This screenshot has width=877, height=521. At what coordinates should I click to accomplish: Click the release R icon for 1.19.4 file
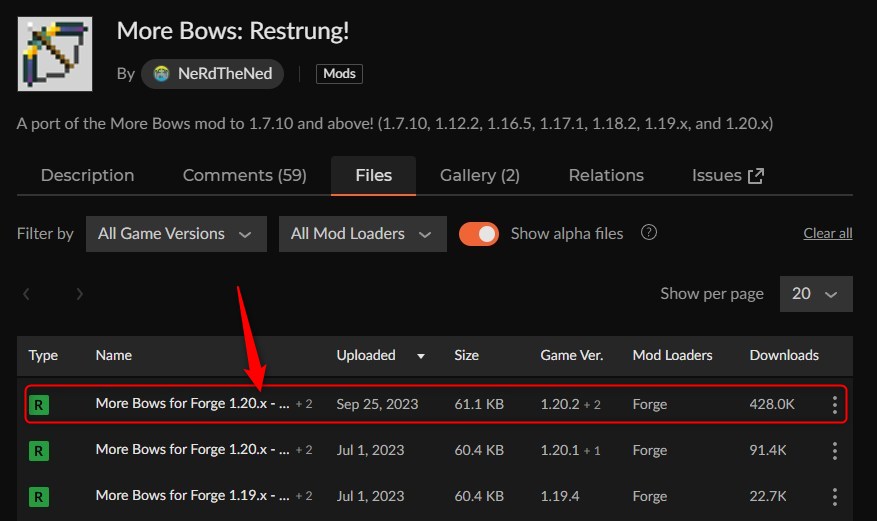pyautogui.click(x=39, y=496)
